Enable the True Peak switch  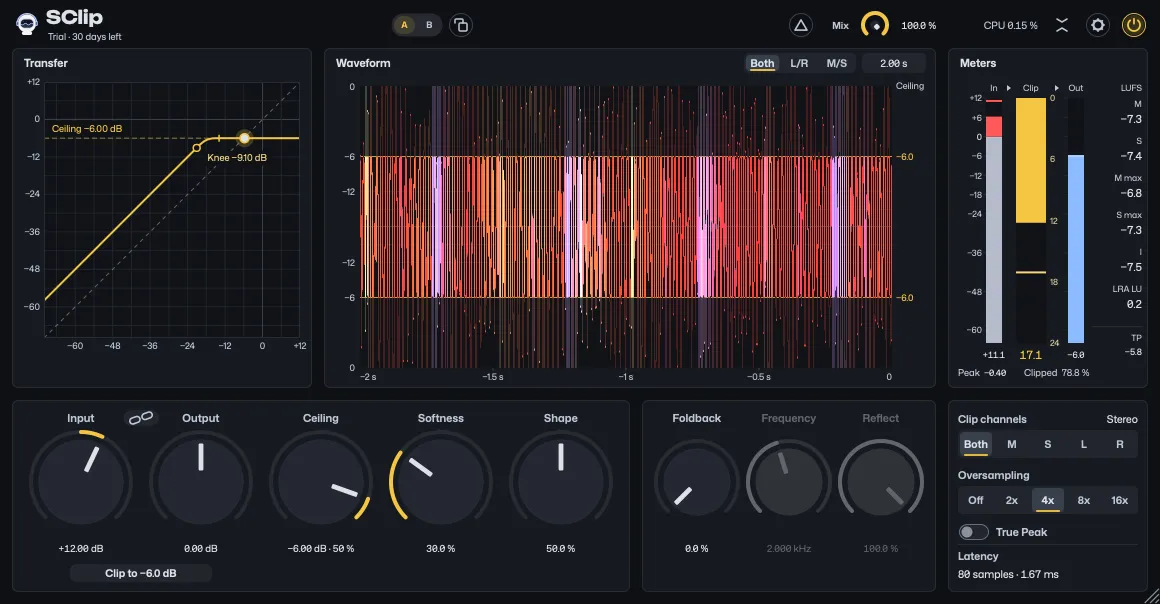[x=974, y=532]
